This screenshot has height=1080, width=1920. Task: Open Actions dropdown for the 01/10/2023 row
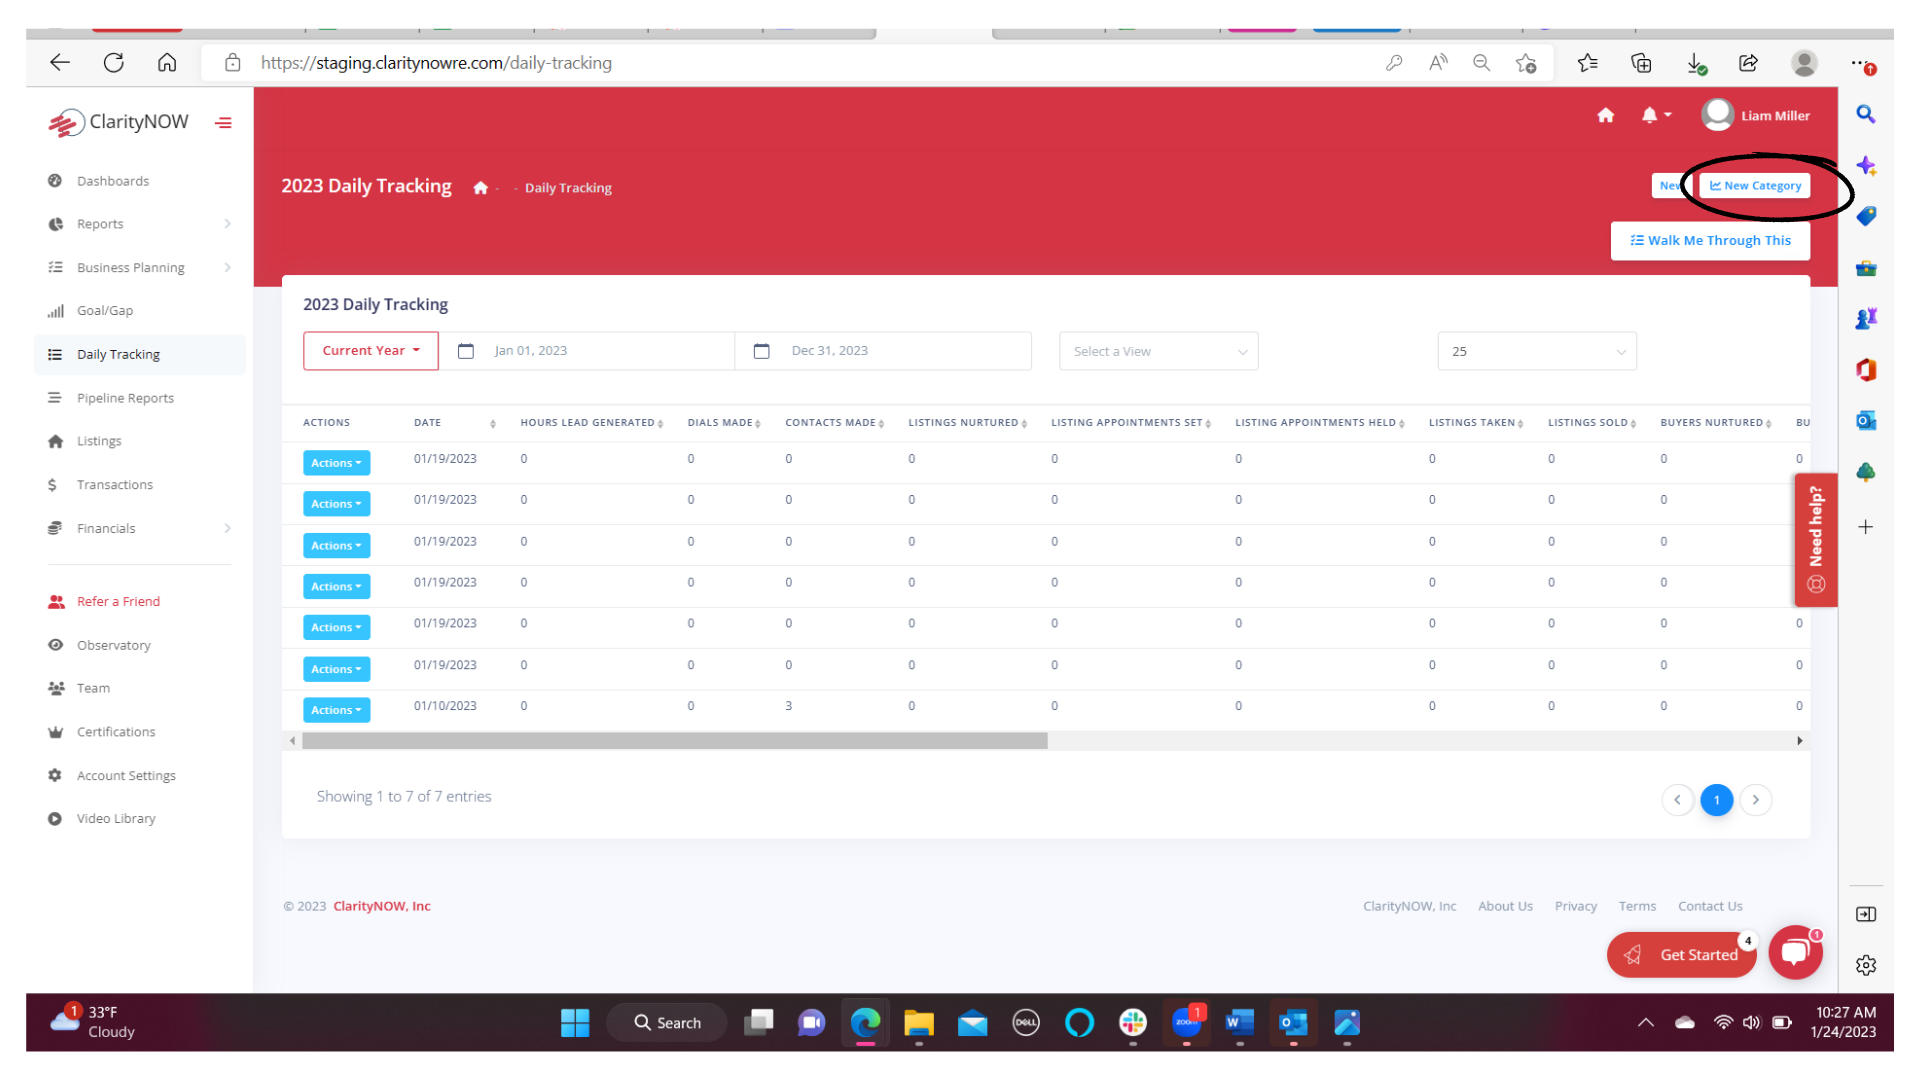point(336,710)
